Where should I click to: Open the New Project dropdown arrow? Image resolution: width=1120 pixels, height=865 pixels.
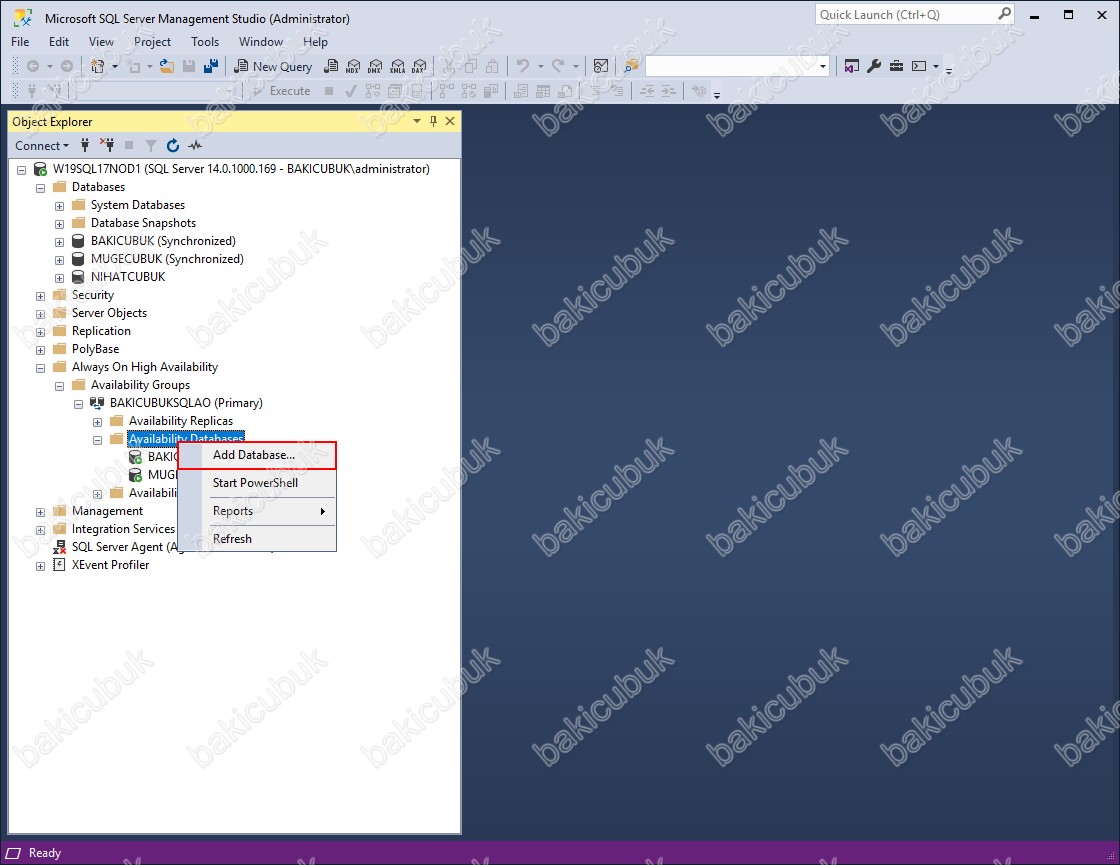click(x=114, y=66)
